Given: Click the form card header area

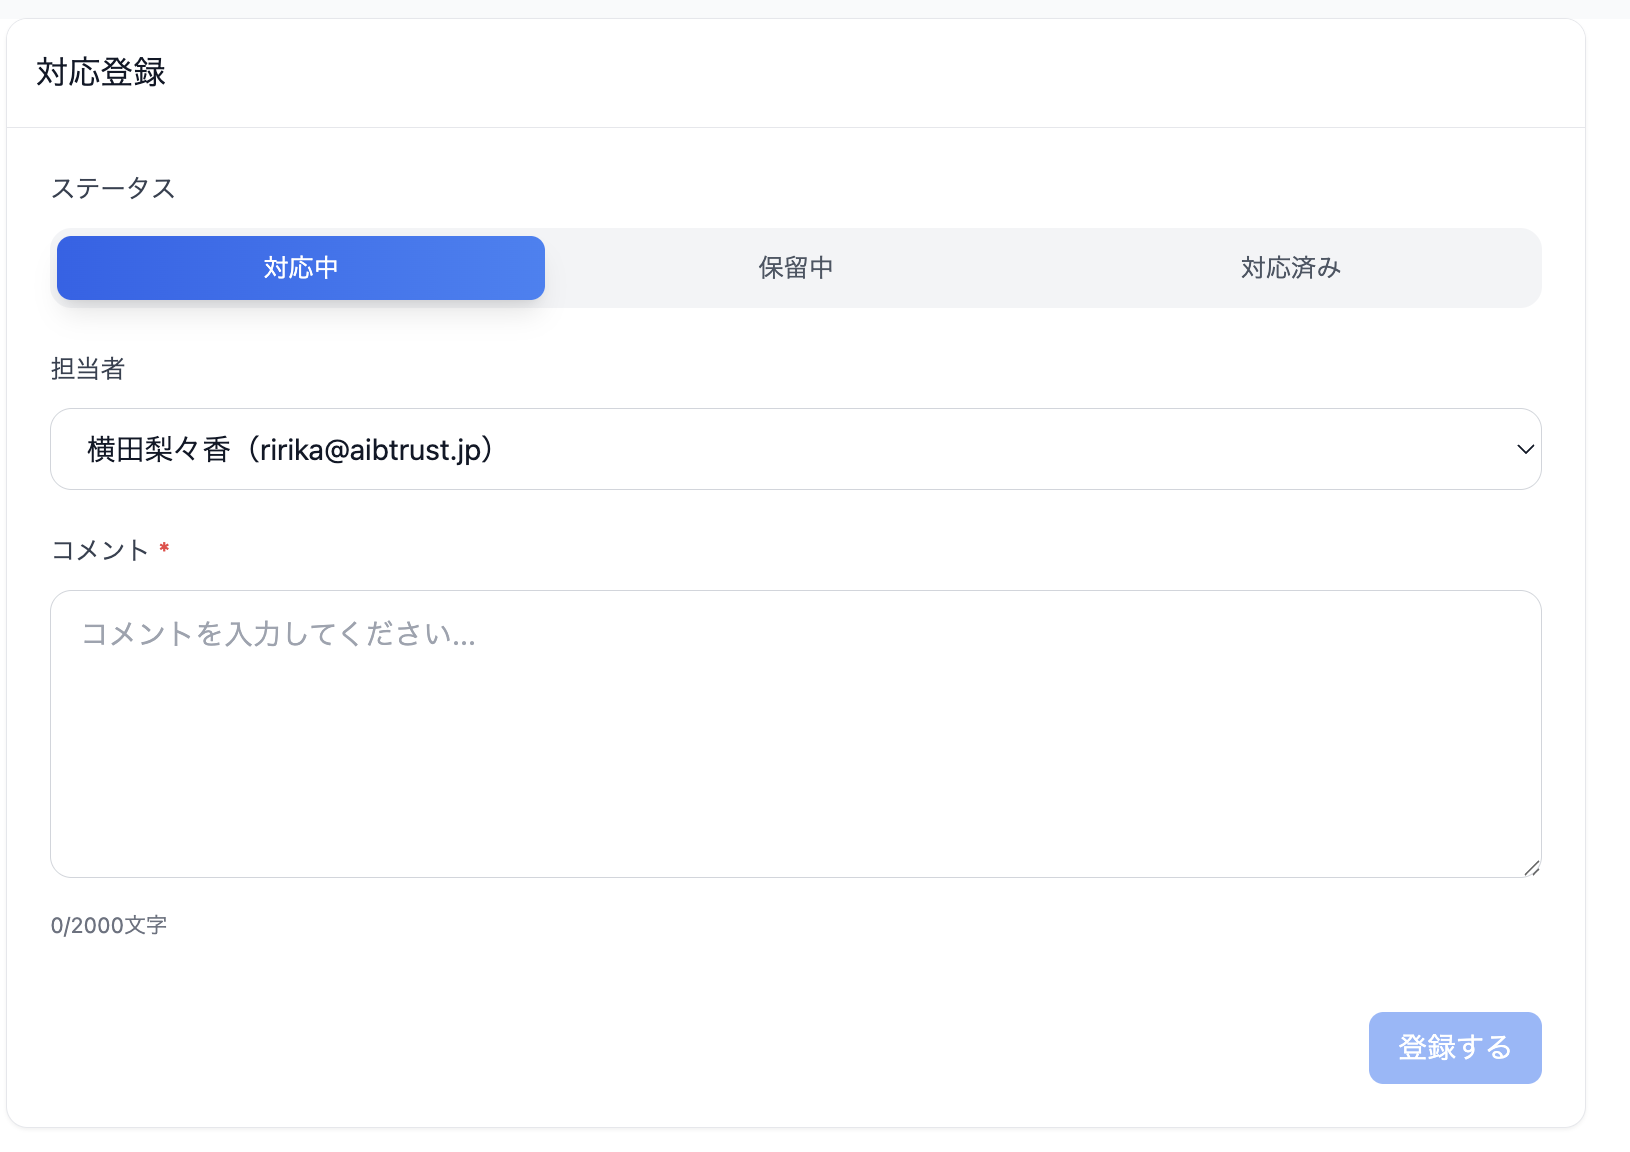Looking at the screenshot, I should point(795,71).
